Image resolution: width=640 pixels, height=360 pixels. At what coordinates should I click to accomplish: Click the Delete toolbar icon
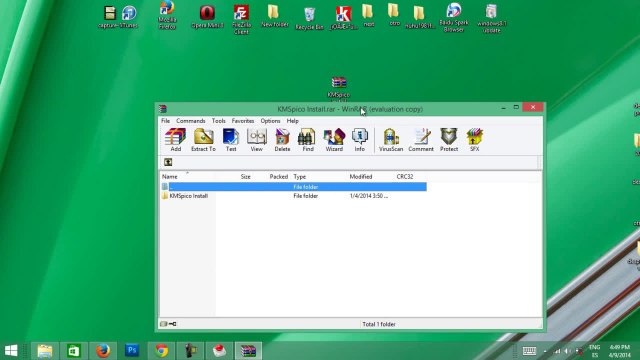(x=282, y=140)
